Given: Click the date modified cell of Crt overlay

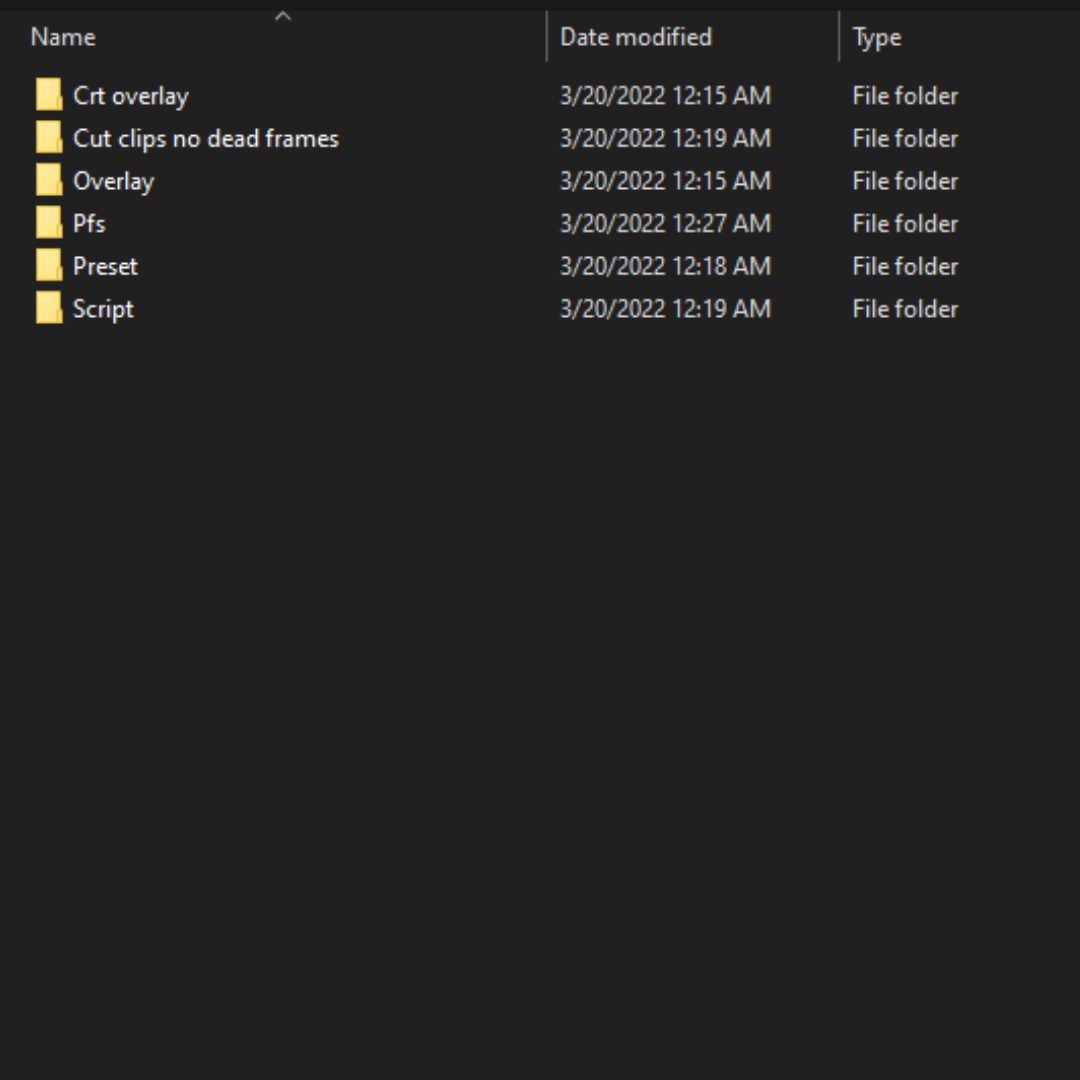Looking at the screenshot, I should tap(665, 95).
